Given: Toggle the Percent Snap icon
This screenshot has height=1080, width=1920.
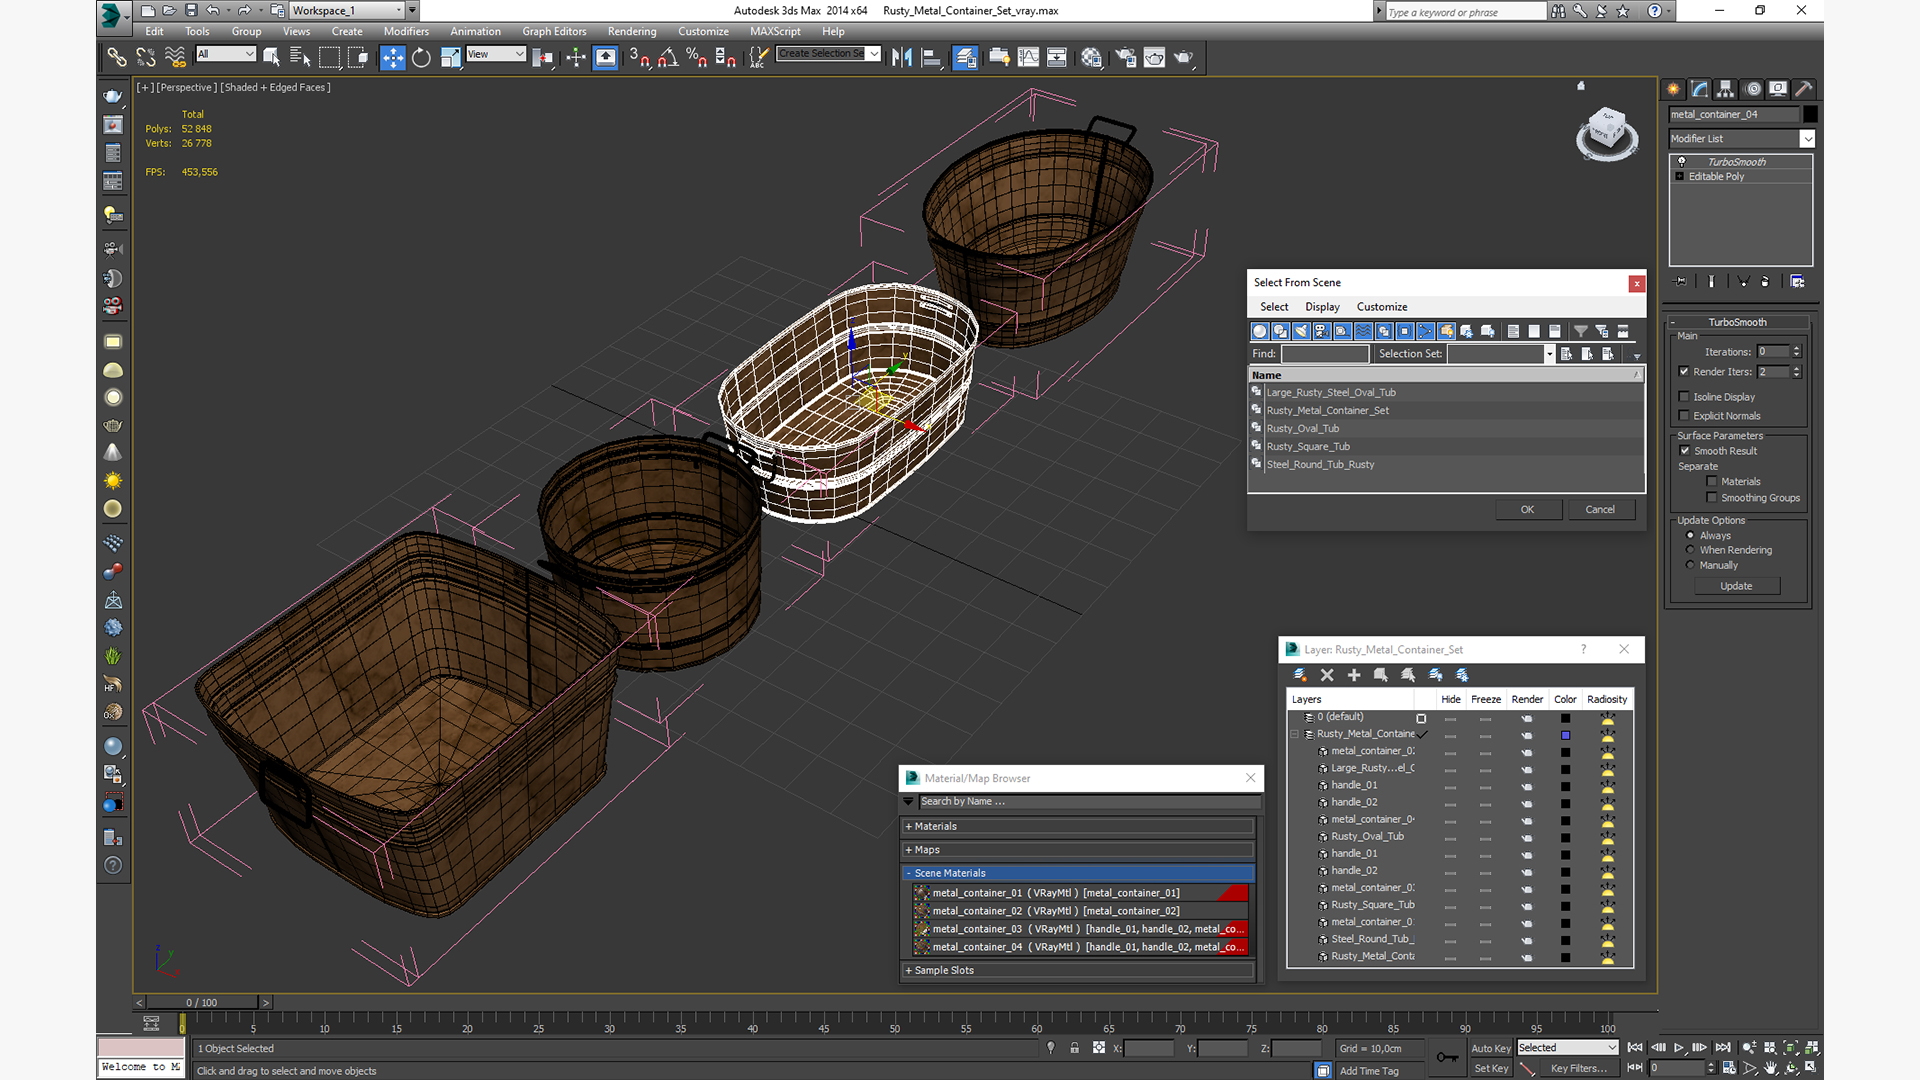Looking at the screenshot, I should [697, 57].
